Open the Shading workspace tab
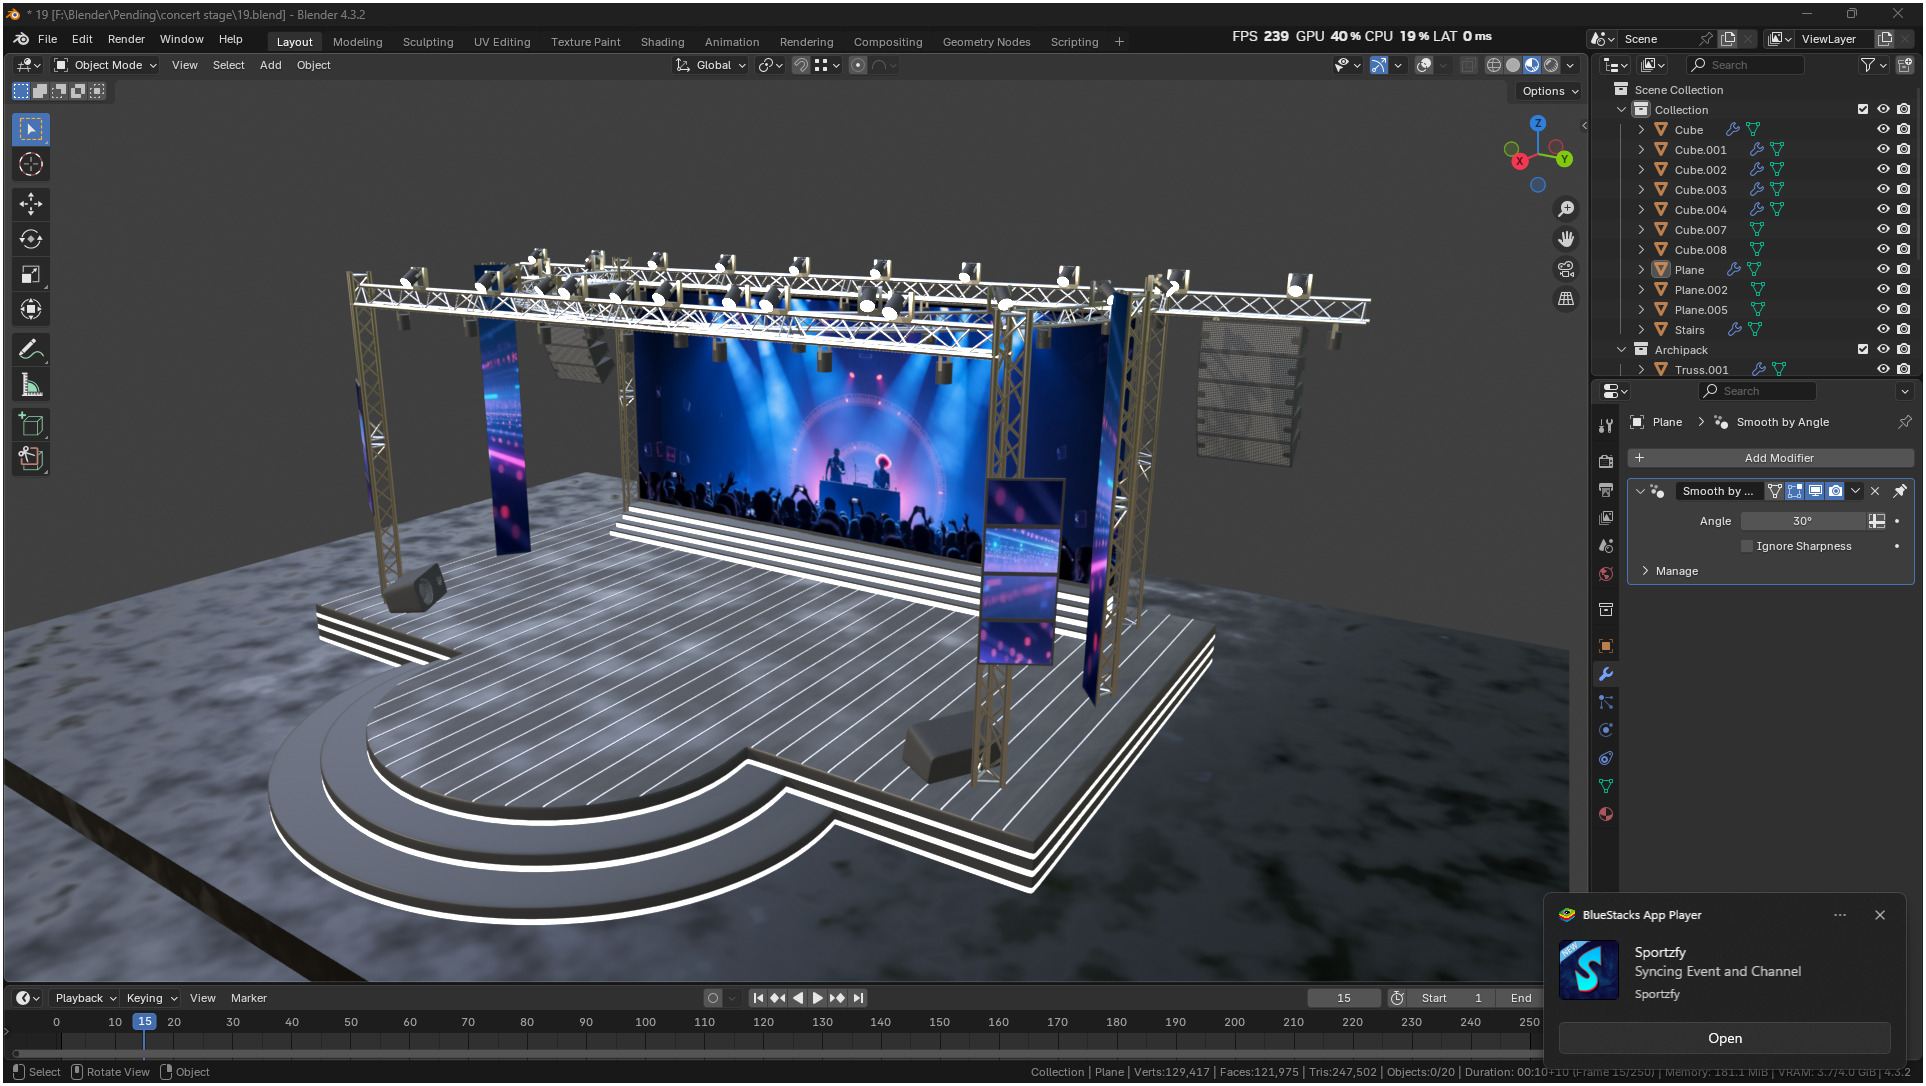Viewport: 1926px width, 1086px height. (662, 42)
